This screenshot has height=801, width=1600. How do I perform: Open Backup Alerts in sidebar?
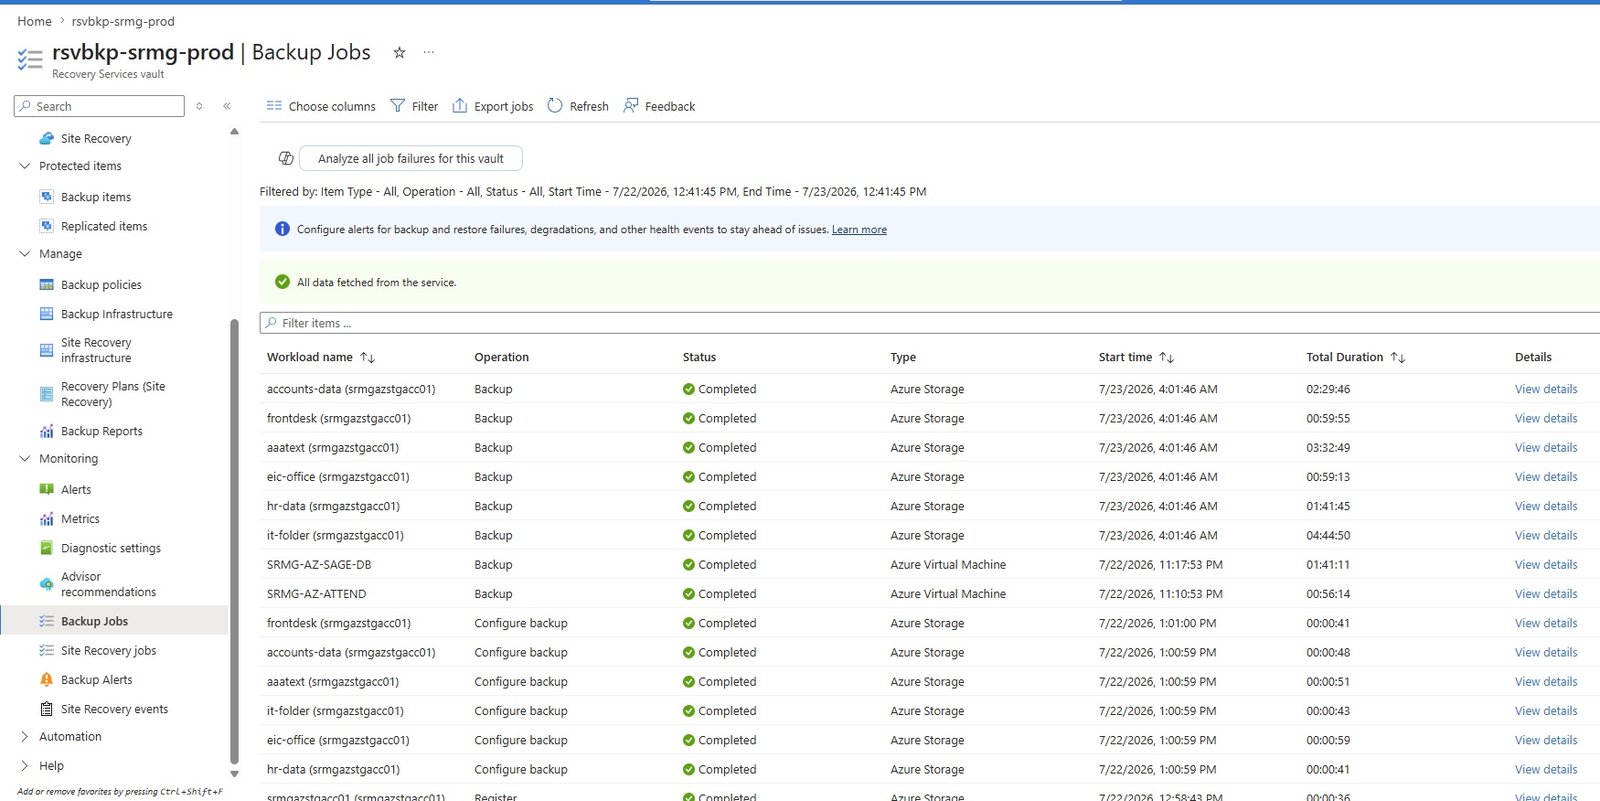(x=96, y=680)
